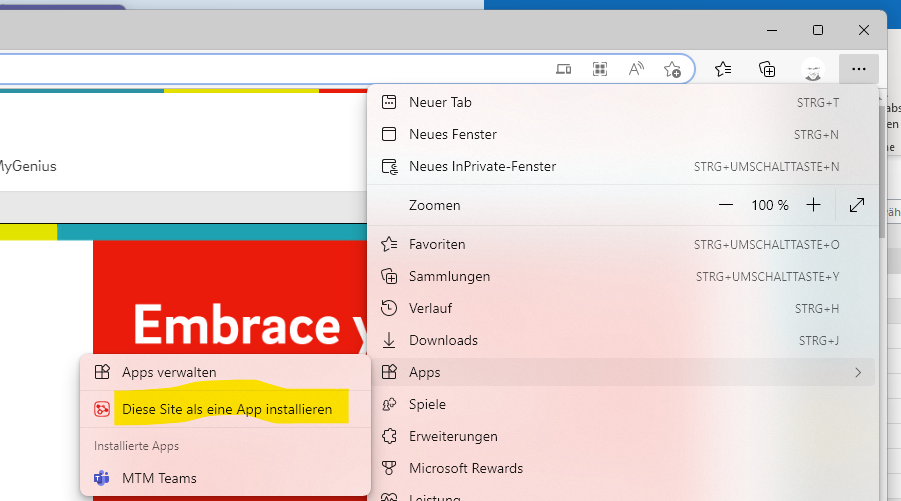
Task: Open the Favorites list toolbar icon
Action: [x=723, y=69]
